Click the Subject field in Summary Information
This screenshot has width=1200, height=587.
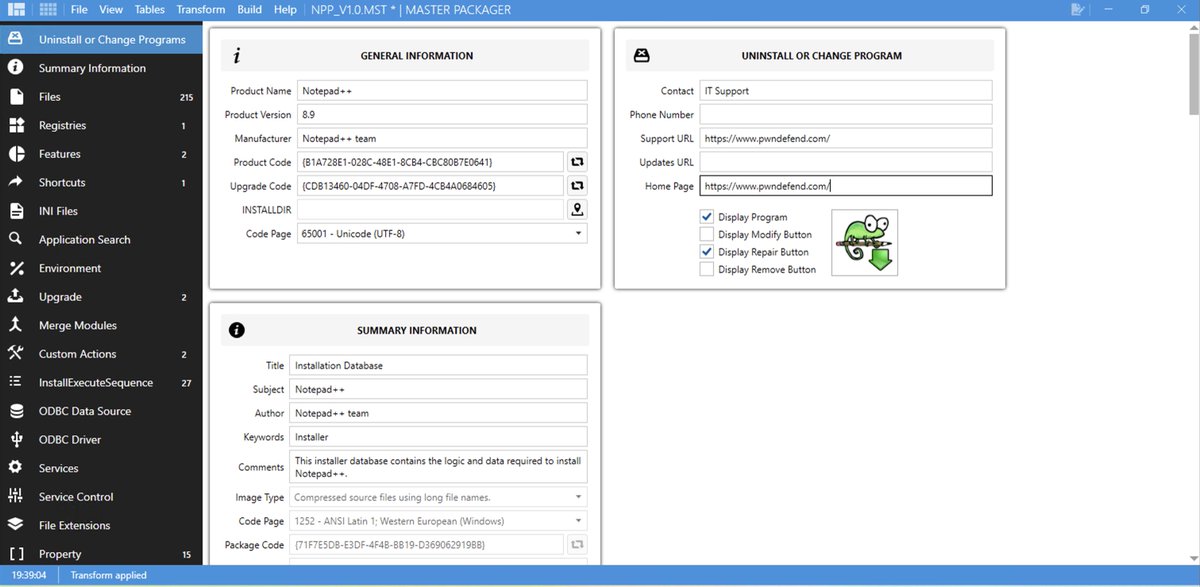tap(438, 389)
